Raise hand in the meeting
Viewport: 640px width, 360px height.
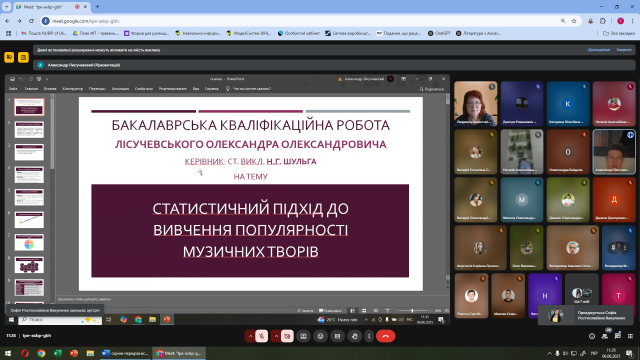355,336
